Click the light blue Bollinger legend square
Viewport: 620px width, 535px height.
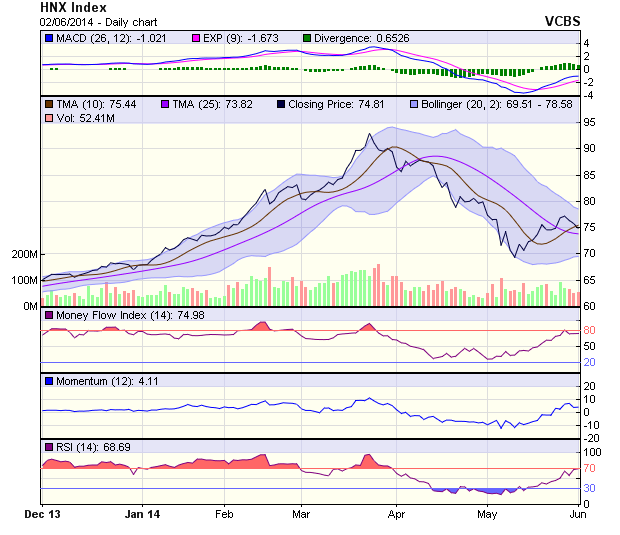pos(414,103)
